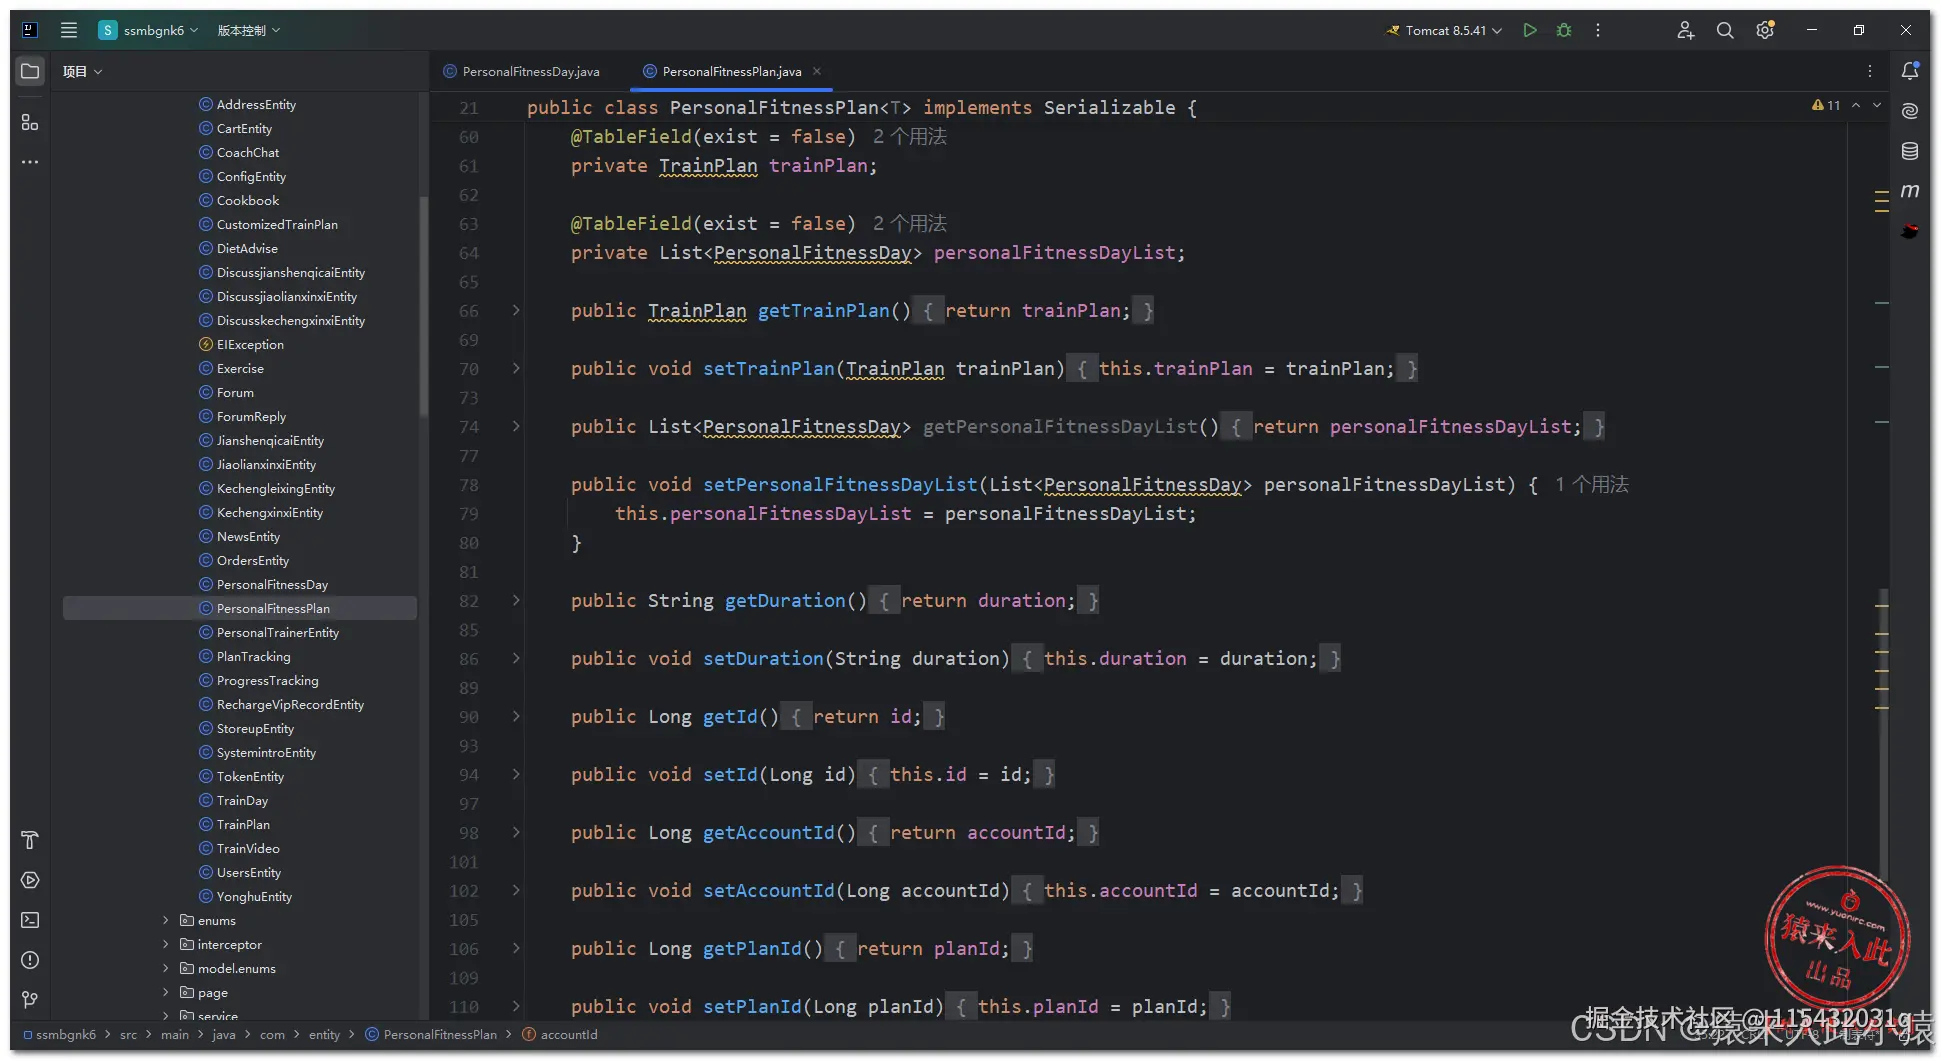The height and width of the screenshot is (1061, 1941).
Task: Open IDE settings gear icon
Action: [1765, 30]
